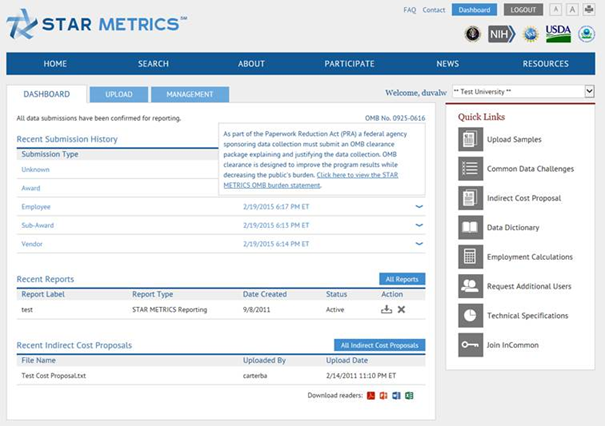606x427 pixels.
Task: Open the Technical Specifications pie chart icon
Action: pos(470,315)
